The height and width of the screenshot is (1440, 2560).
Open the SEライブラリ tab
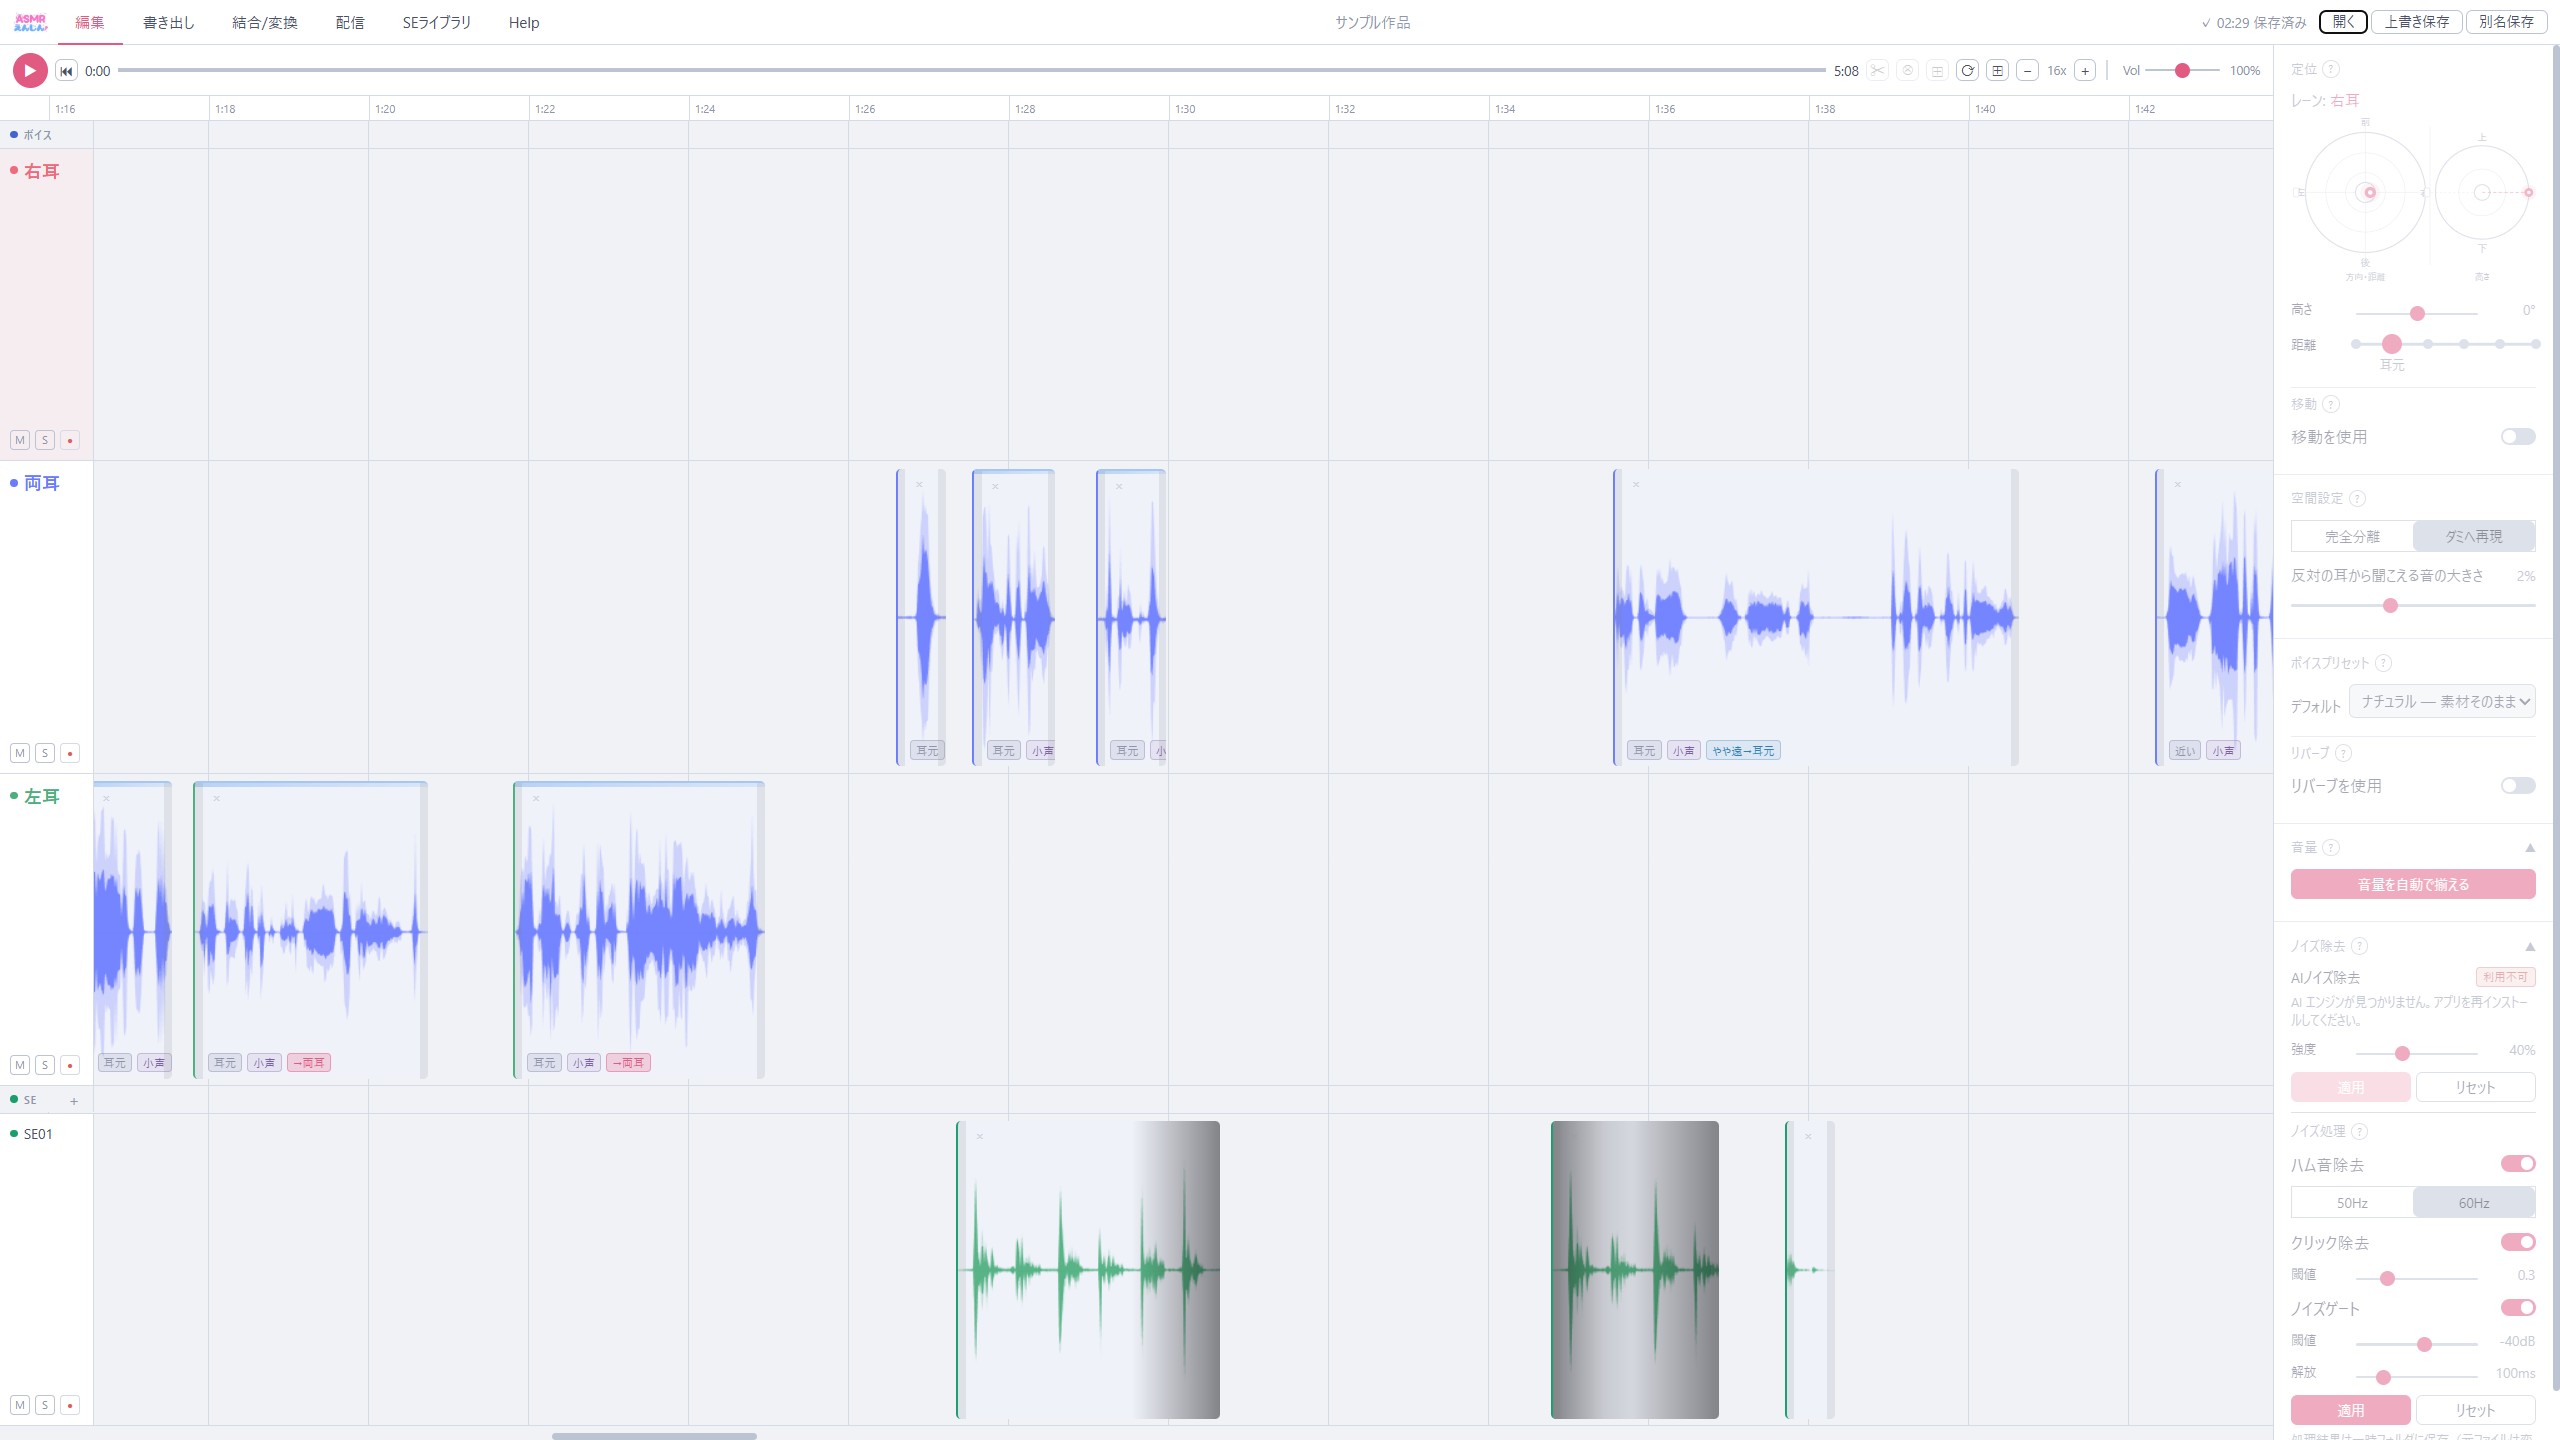click(x=436, y=22)
